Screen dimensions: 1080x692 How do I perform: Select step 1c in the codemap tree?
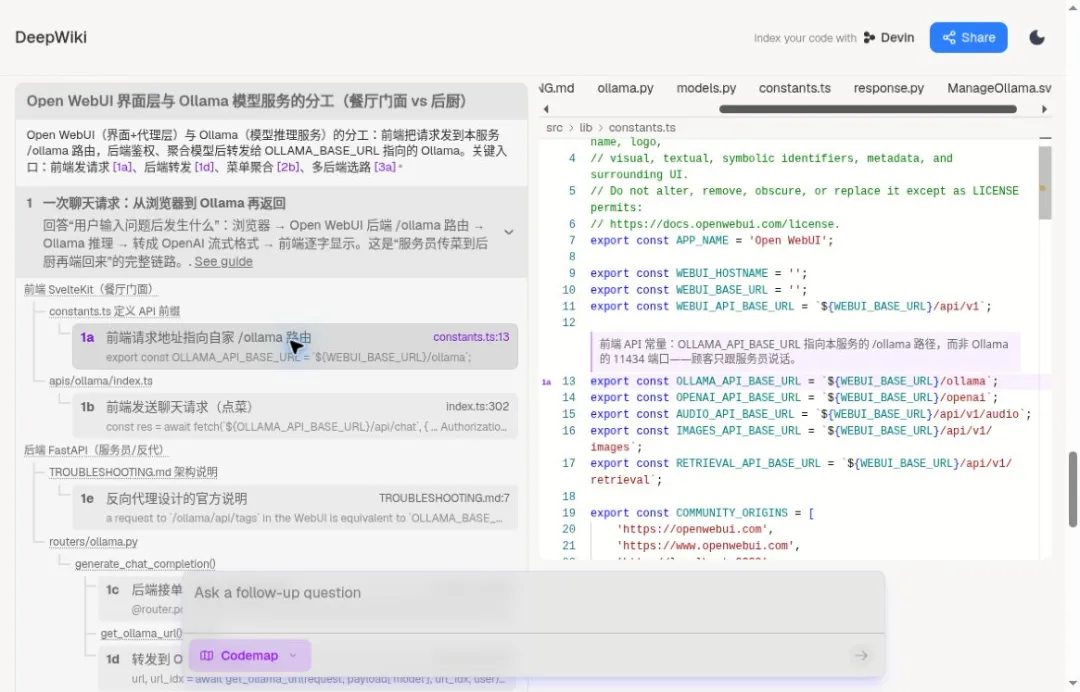point(143,598)
